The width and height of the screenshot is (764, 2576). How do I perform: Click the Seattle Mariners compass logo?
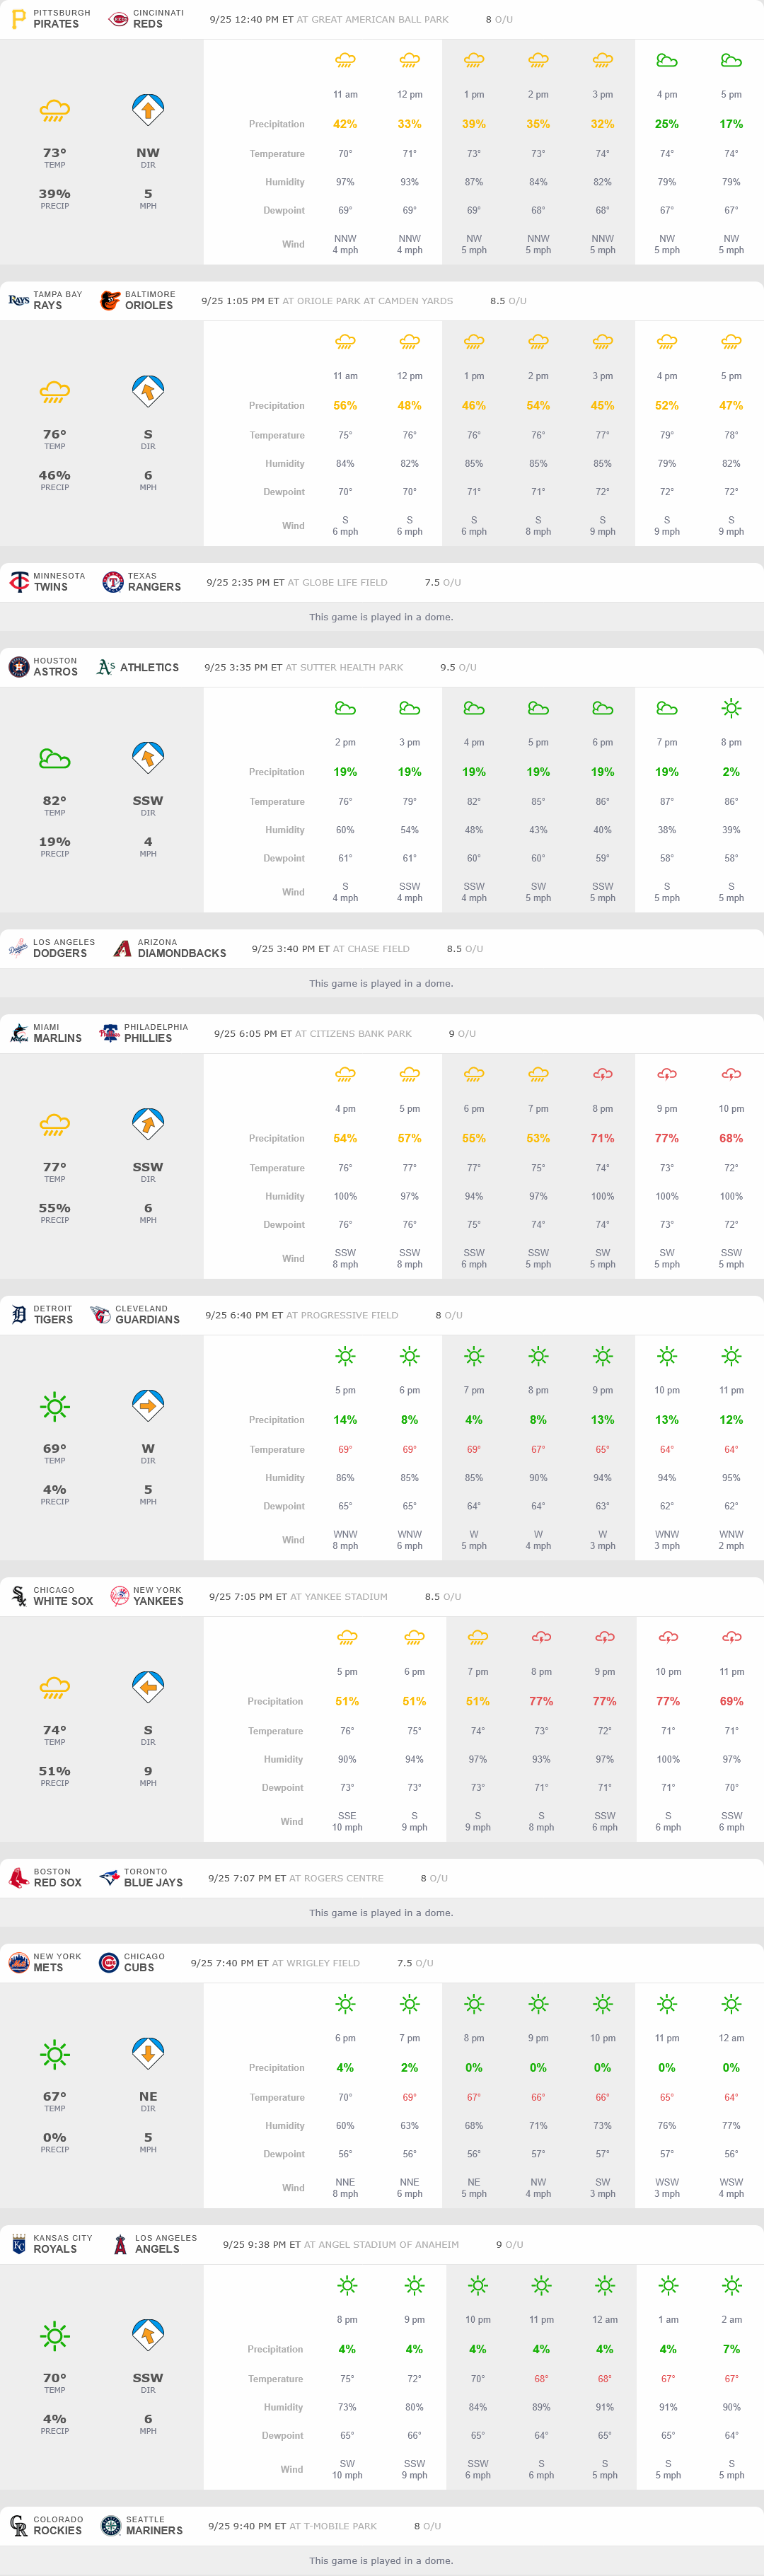(x=111, y=2525)
